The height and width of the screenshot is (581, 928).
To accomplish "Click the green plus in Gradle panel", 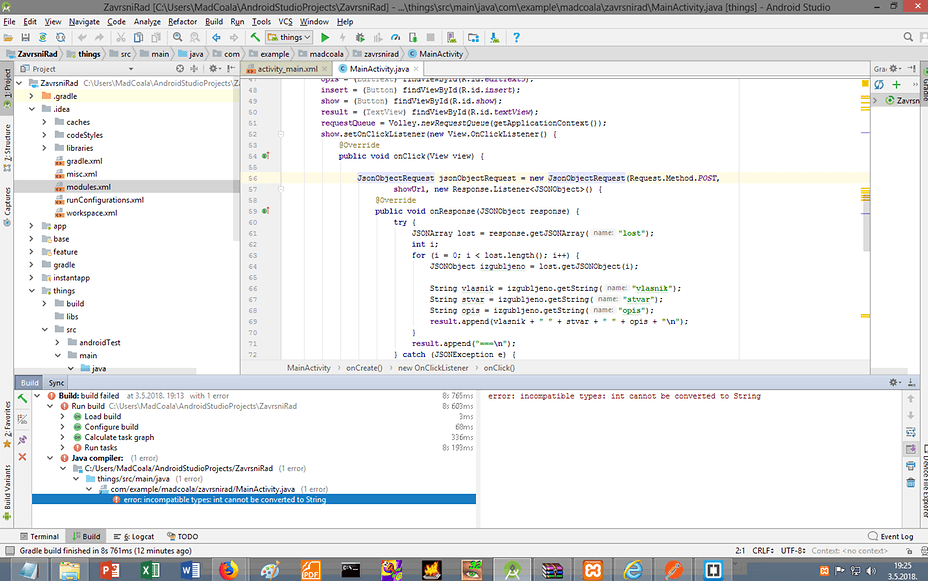I will coord(897,85).
